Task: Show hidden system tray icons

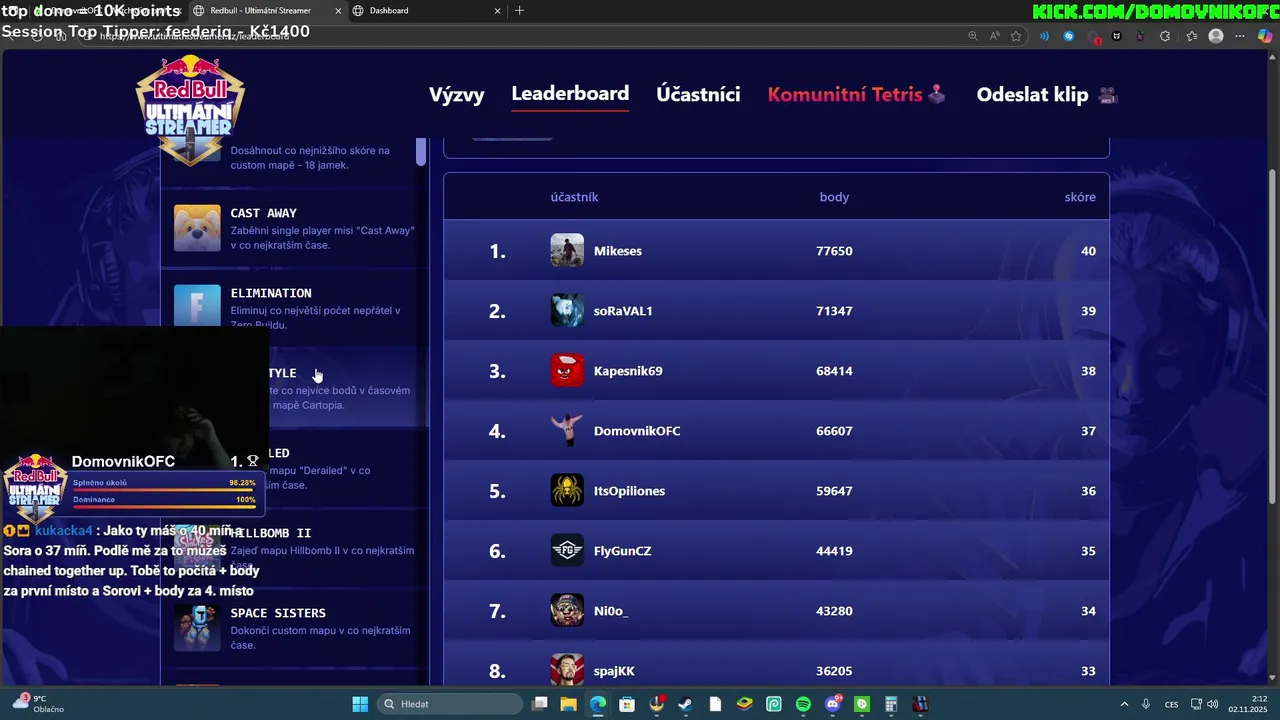Action: (1124, 704)
